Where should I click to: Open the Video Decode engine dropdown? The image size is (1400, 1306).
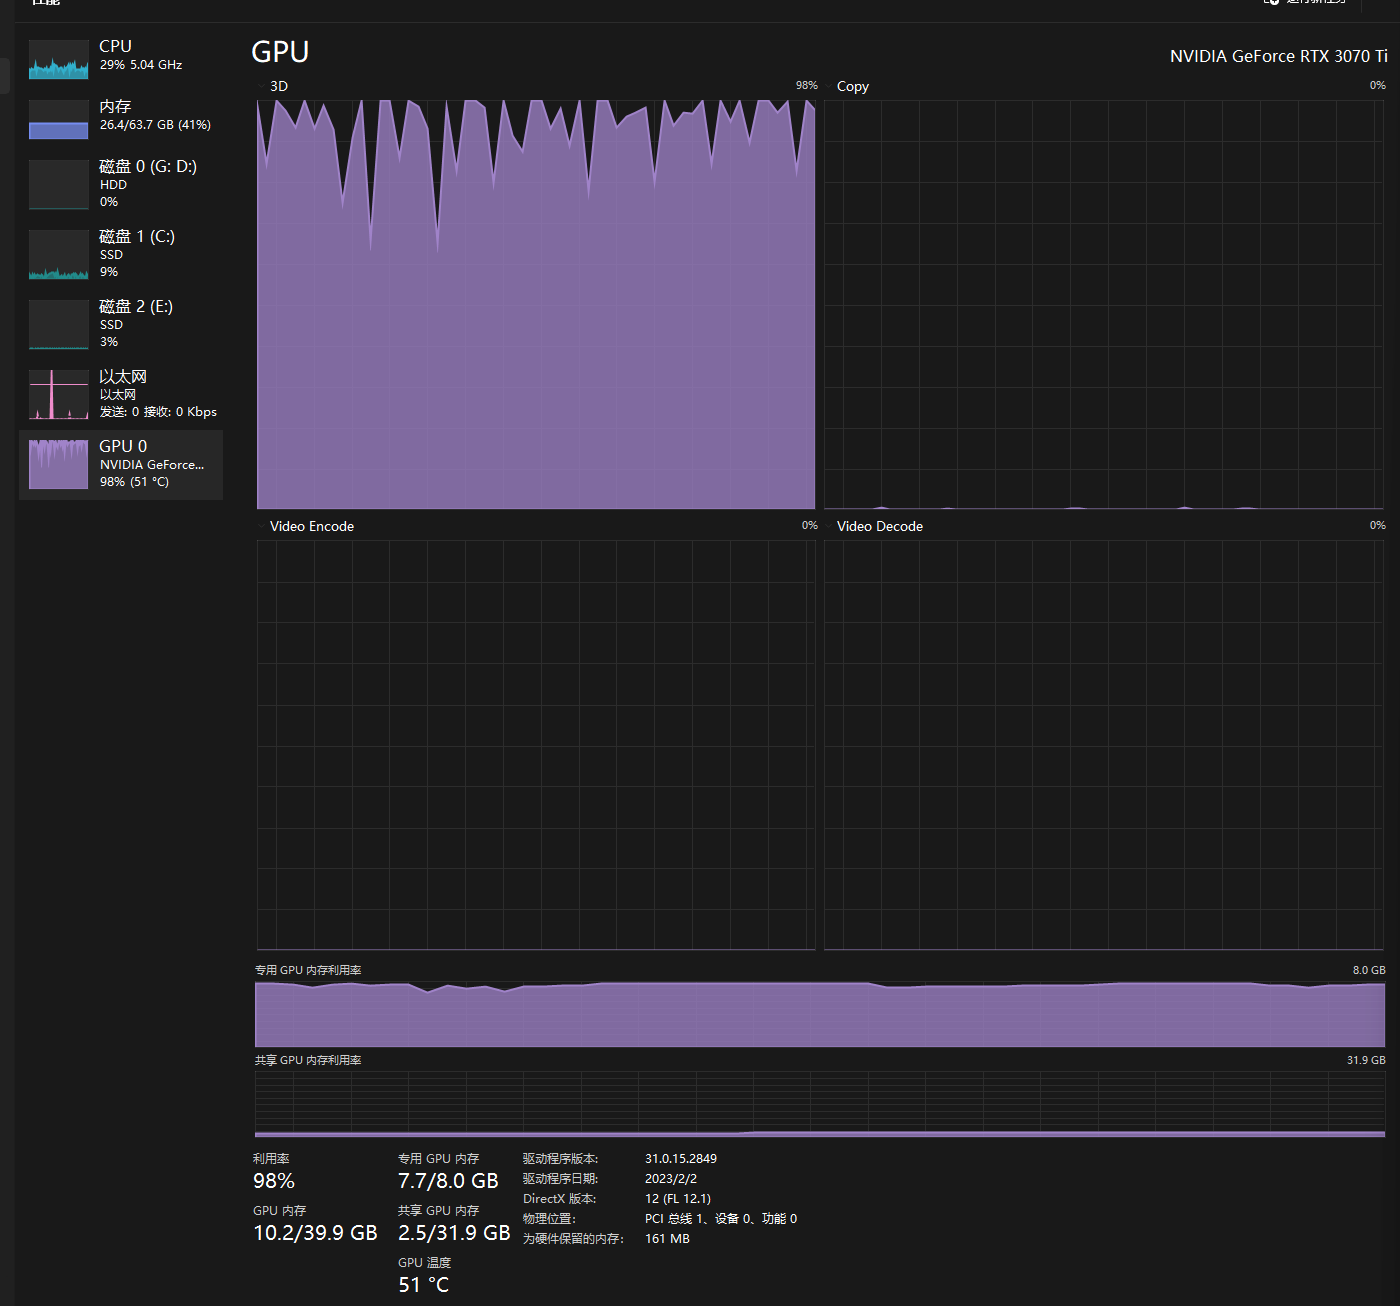[829, 526]
